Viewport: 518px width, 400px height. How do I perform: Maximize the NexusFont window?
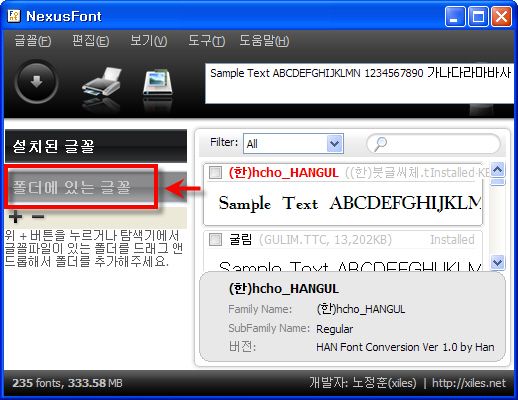(x=478, y=16)
